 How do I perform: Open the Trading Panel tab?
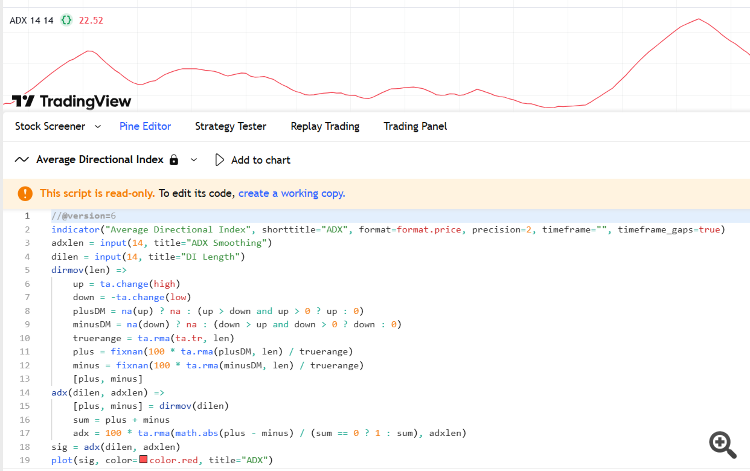tap(415, 126)
